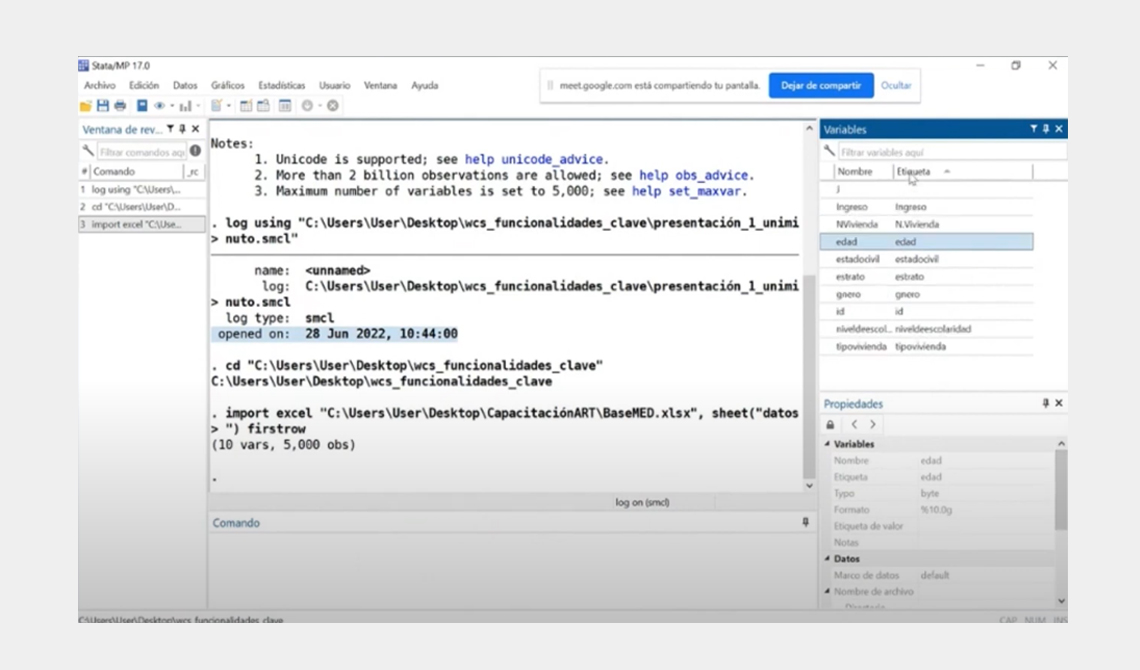Click the Filtrar variables aquí field
The width and height of the screenshot is (1140, 670).
(952, 152)
